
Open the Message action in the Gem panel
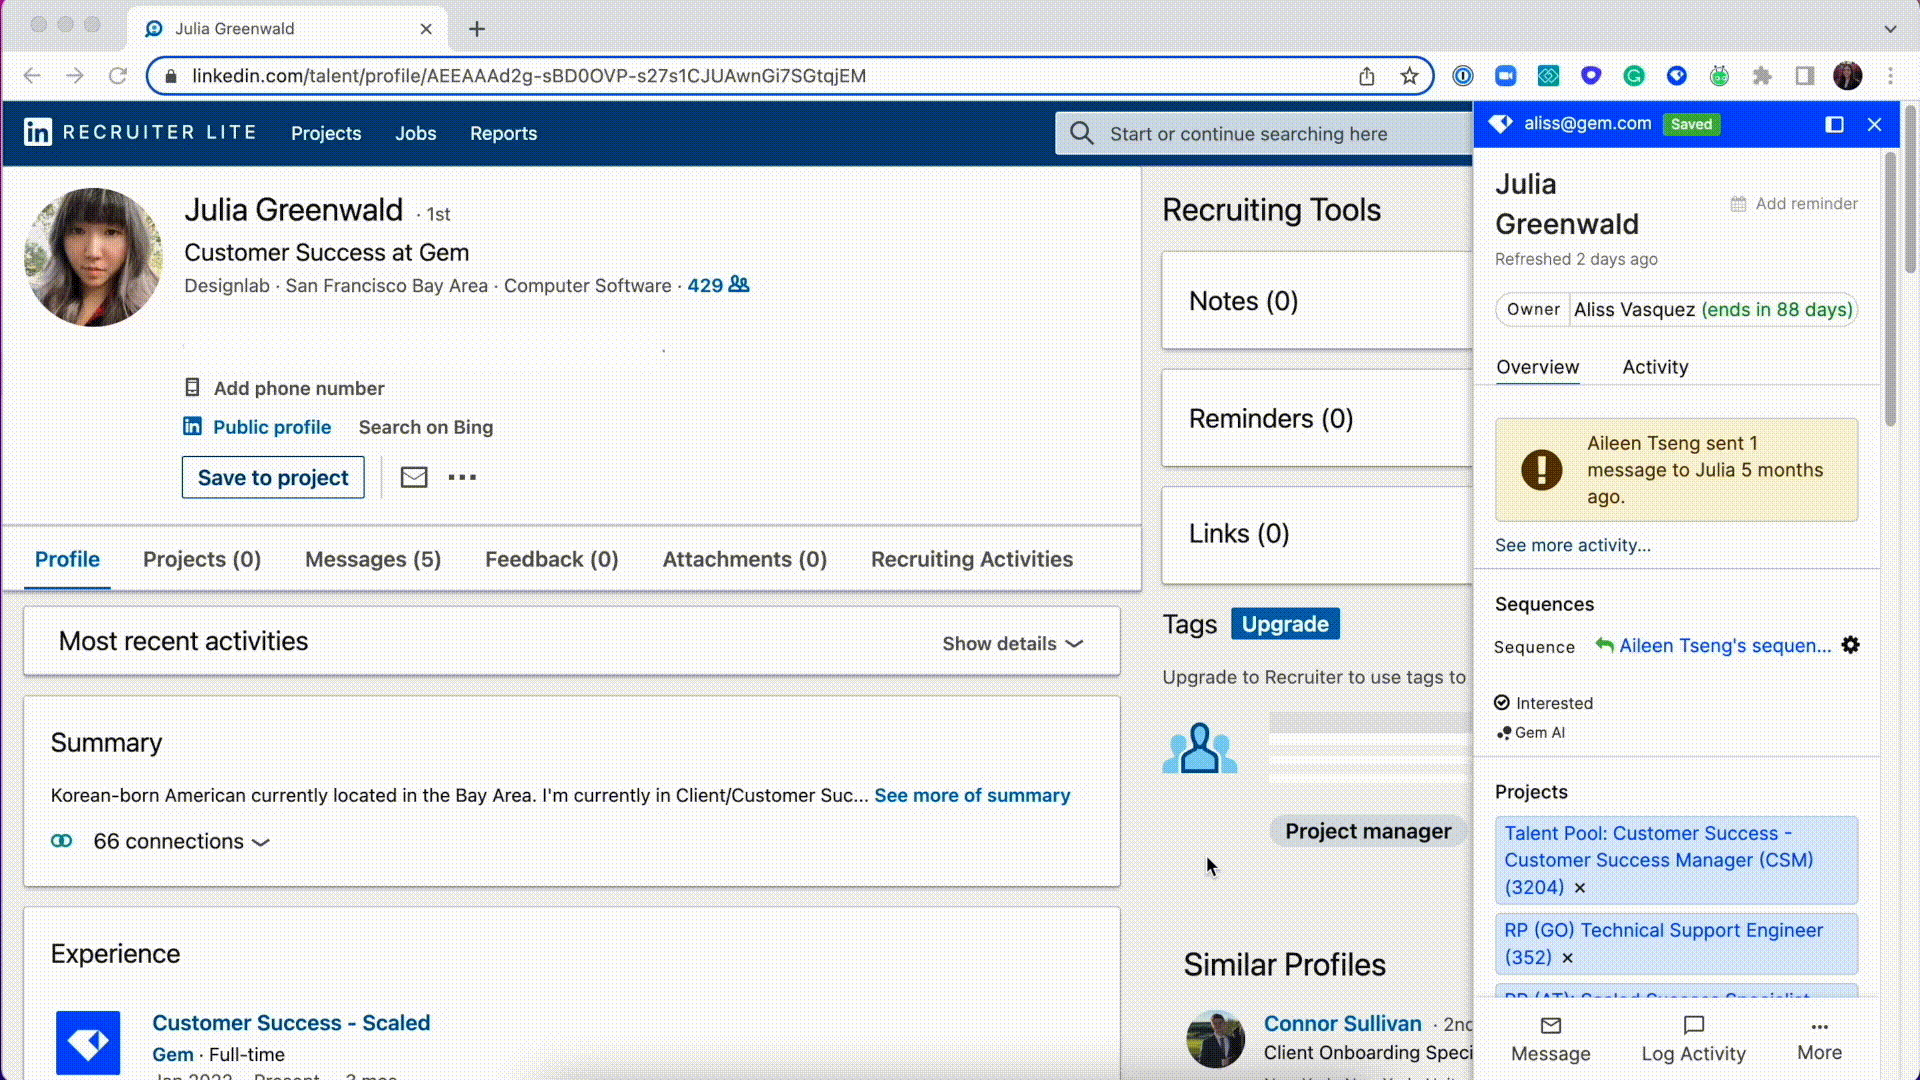[x=1550, y=1039]
